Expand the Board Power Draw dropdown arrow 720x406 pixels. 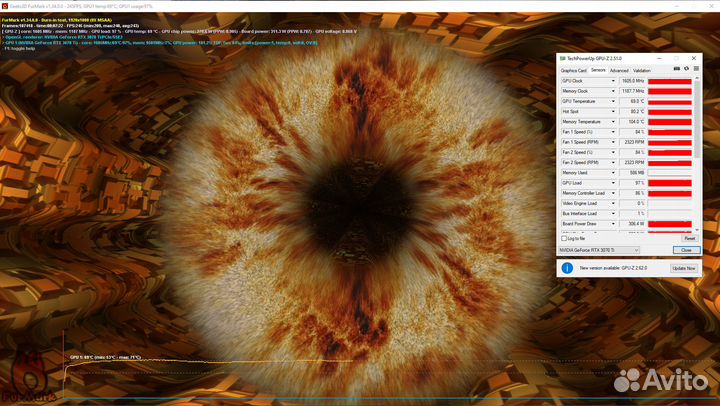pos(614,224)
